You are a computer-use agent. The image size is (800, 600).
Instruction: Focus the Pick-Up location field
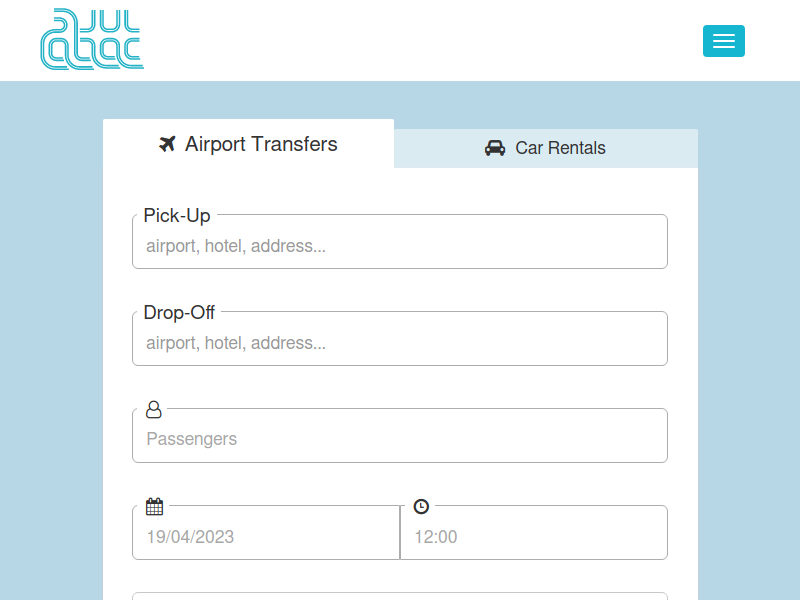(400, 246)
